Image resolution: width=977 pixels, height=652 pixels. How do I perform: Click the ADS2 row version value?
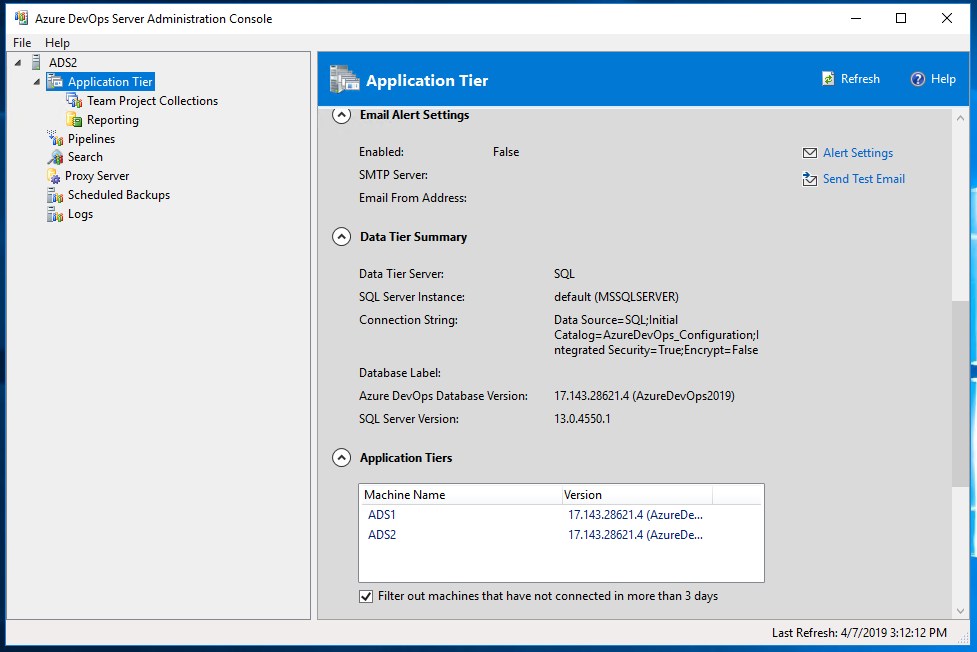coord(635,535)
